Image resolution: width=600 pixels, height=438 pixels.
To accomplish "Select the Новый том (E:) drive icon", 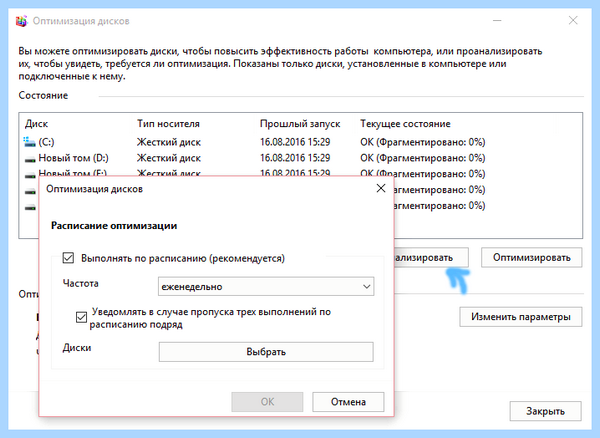I will coord(30,174).
